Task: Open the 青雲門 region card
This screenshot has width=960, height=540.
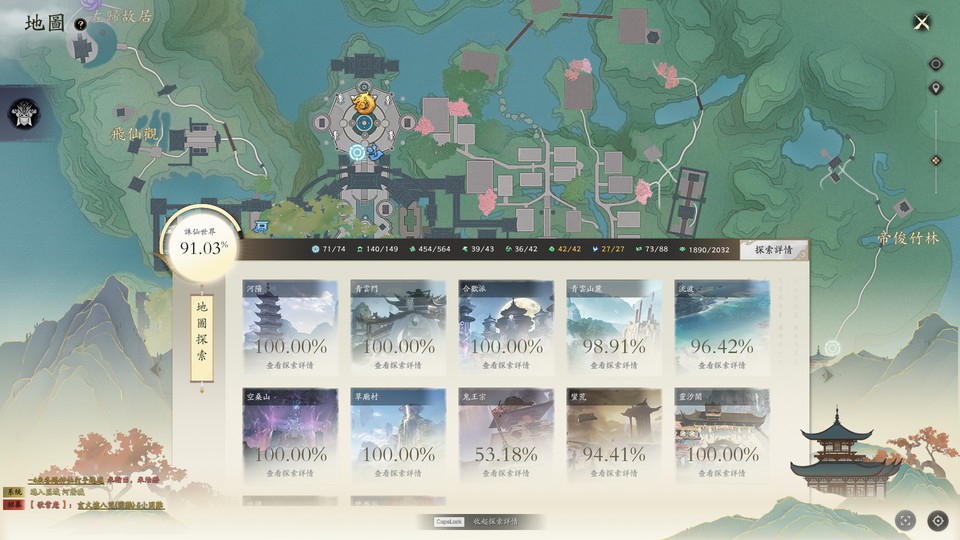Action: [x=398, y=326]
